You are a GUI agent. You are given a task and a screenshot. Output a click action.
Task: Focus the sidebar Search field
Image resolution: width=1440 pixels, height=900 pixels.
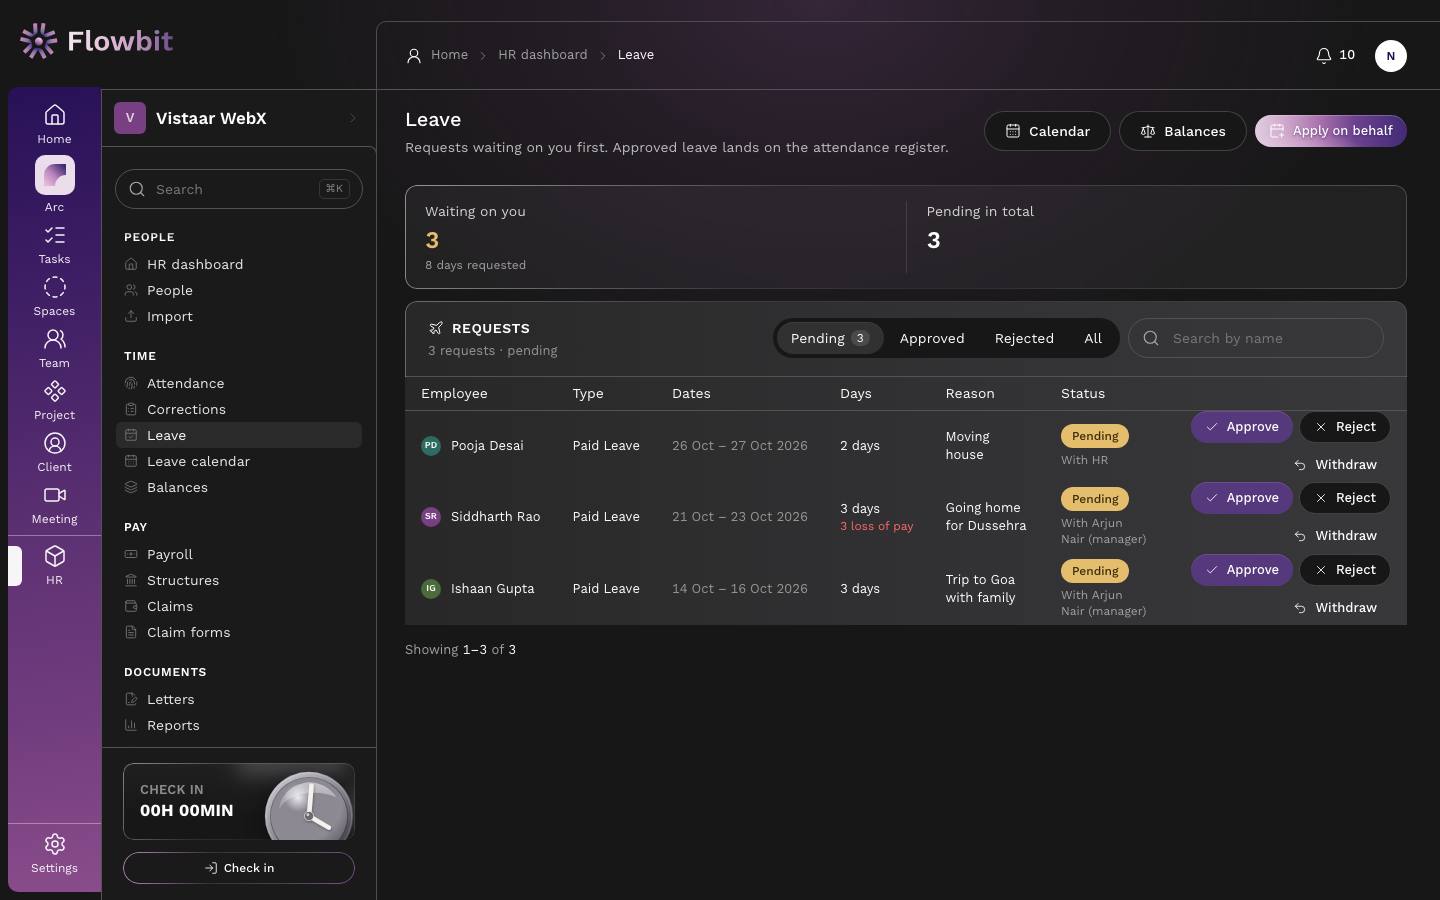coord(239,189)
